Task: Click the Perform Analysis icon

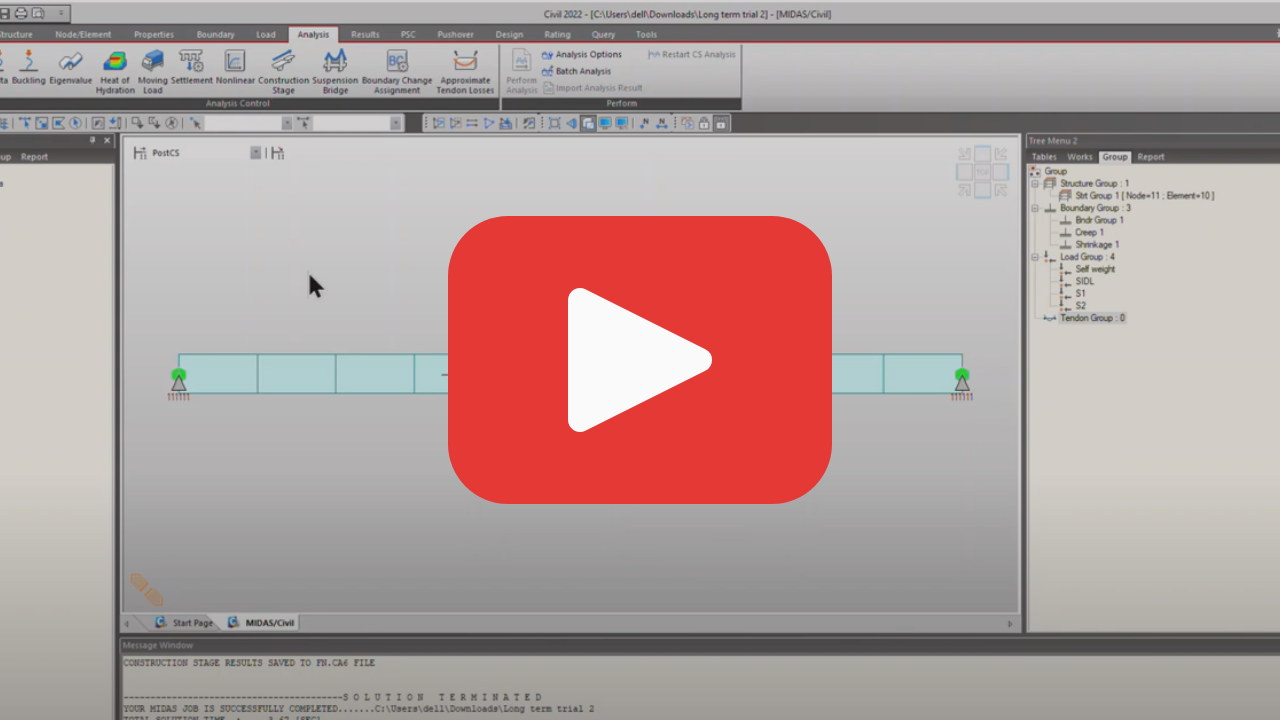Action: 521,72
